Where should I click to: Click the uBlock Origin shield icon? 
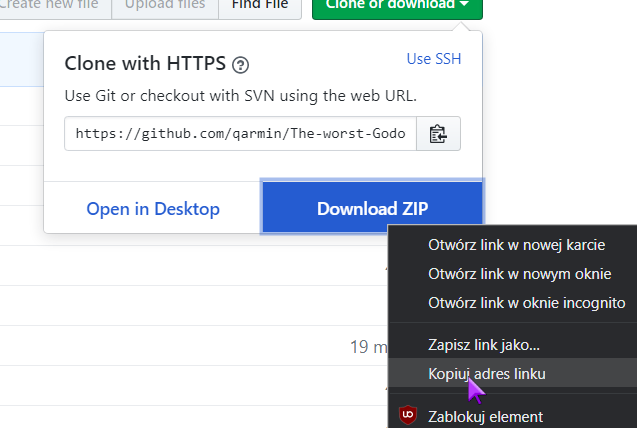pyautogui.click(x=408, y=415)
